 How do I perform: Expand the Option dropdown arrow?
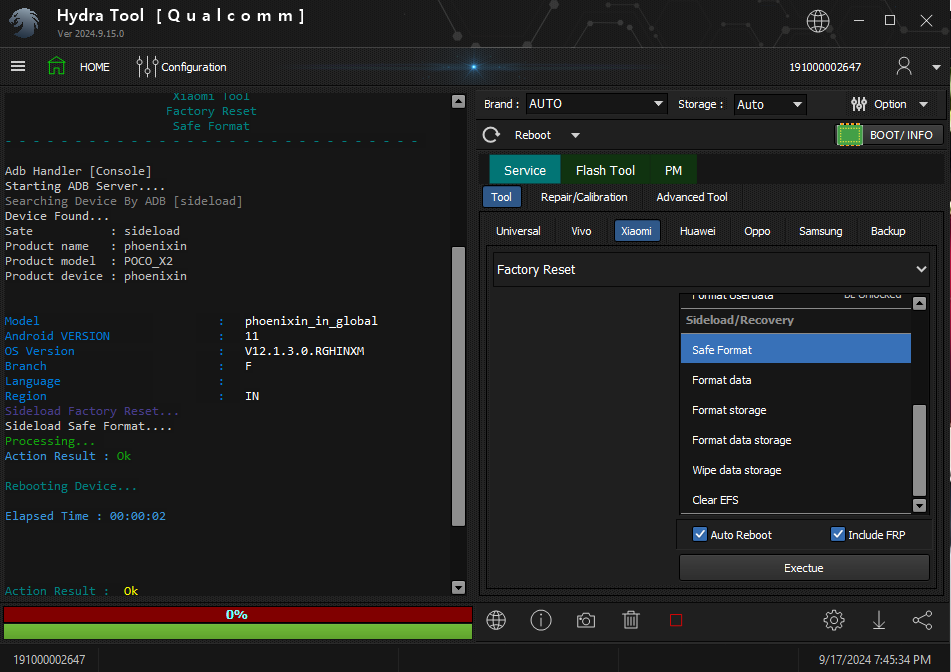pos(924,104)
